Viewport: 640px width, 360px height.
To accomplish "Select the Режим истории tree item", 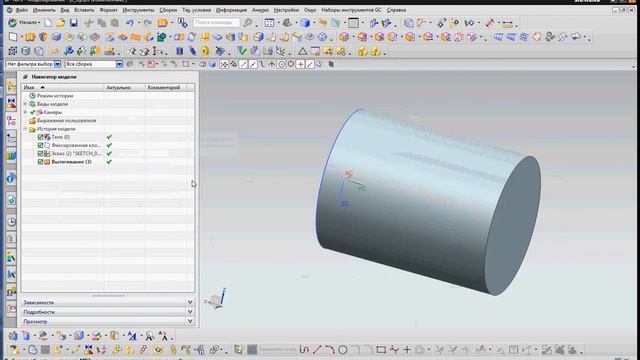I will point(55,96).
